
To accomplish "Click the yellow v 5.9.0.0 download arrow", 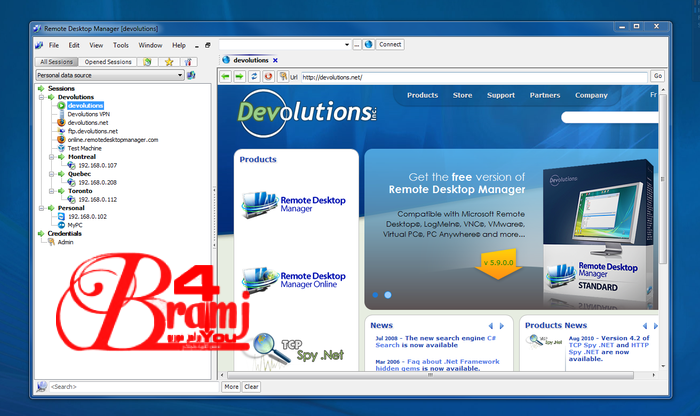I will 498,264.
